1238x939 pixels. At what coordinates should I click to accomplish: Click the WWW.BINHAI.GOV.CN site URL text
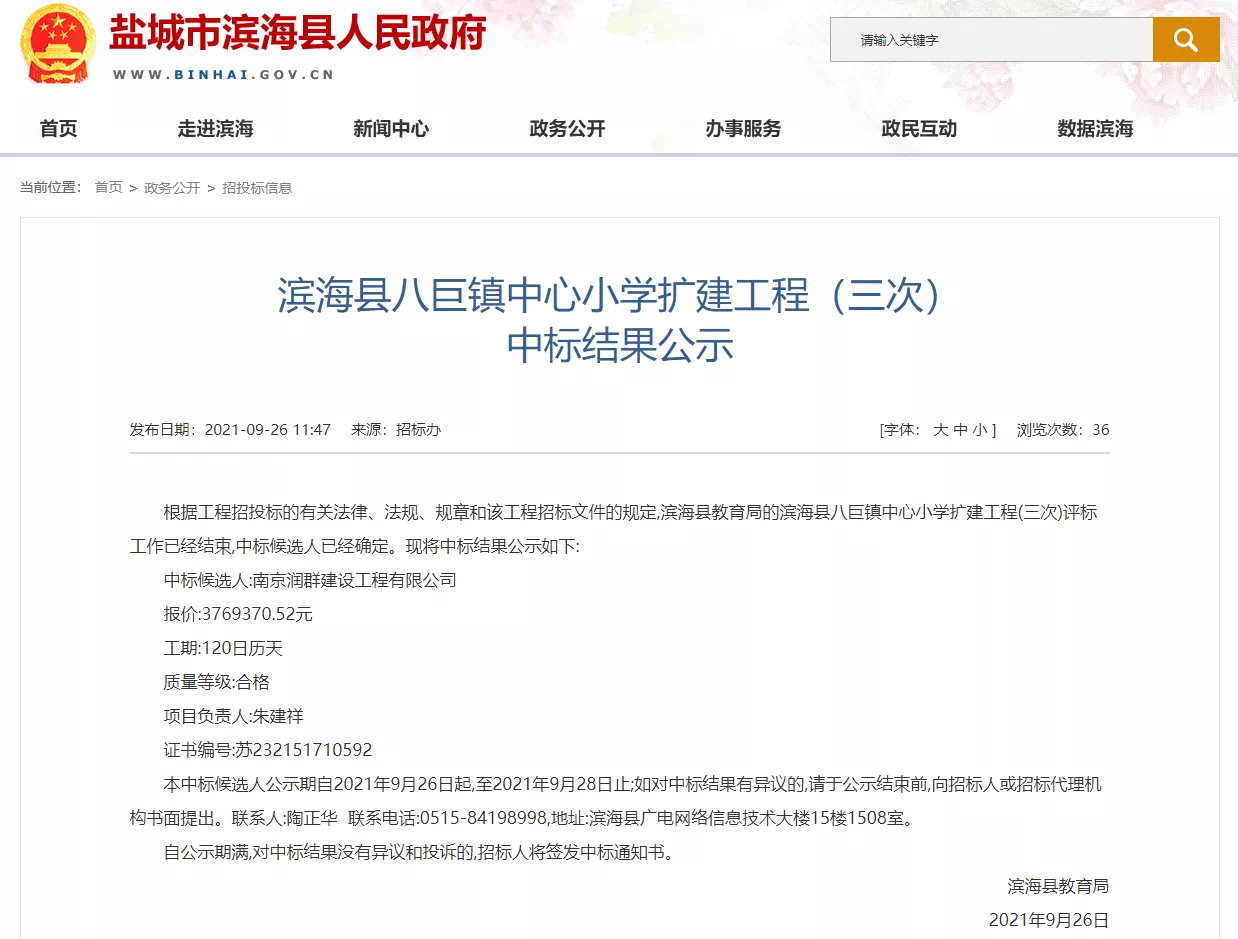click(x=223, y=75)
